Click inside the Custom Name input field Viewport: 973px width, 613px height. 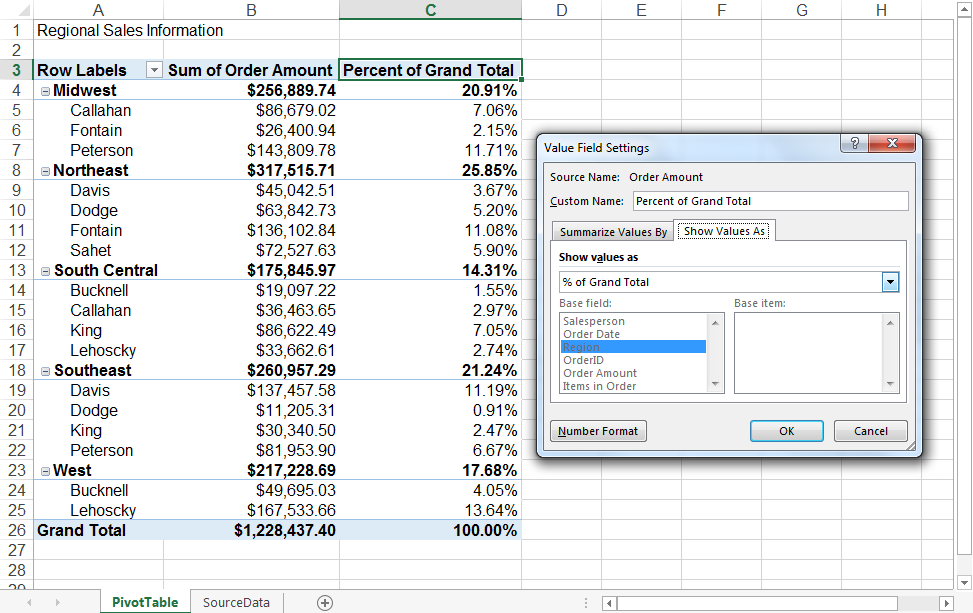(770, 201)
